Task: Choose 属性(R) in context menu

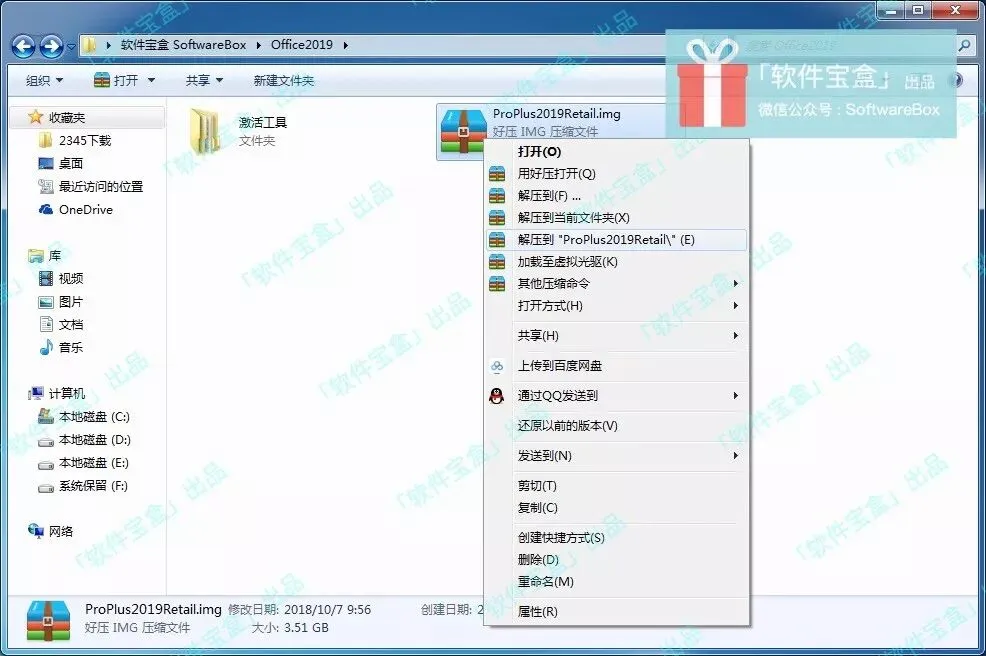Action: click(x=617, y=611)
